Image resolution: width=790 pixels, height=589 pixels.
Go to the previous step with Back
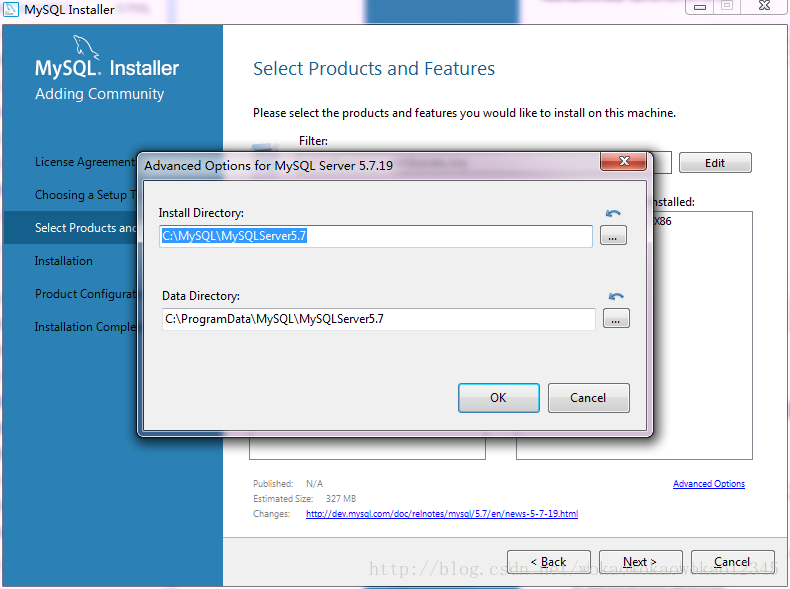[x=549, y=561]
